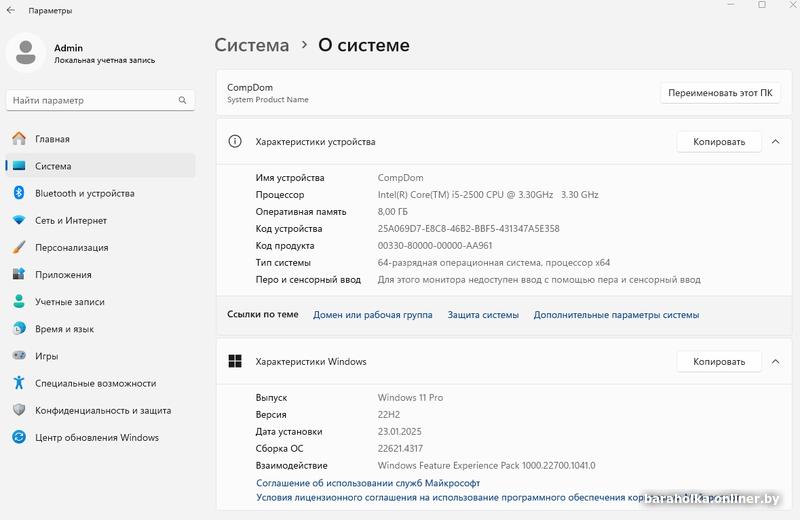Open Центр обновления Windows section
This screenshot has width=800, height=520.
click(x=101, y=437)
